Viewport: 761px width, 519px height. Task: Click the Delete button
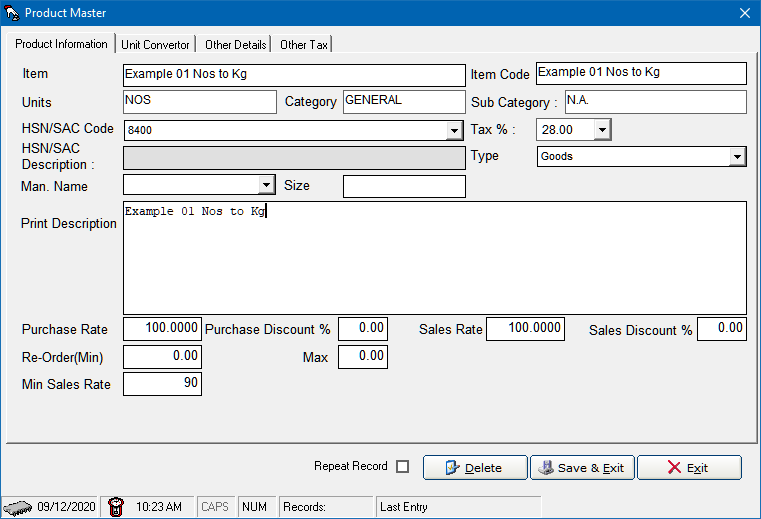pos(475,468)
